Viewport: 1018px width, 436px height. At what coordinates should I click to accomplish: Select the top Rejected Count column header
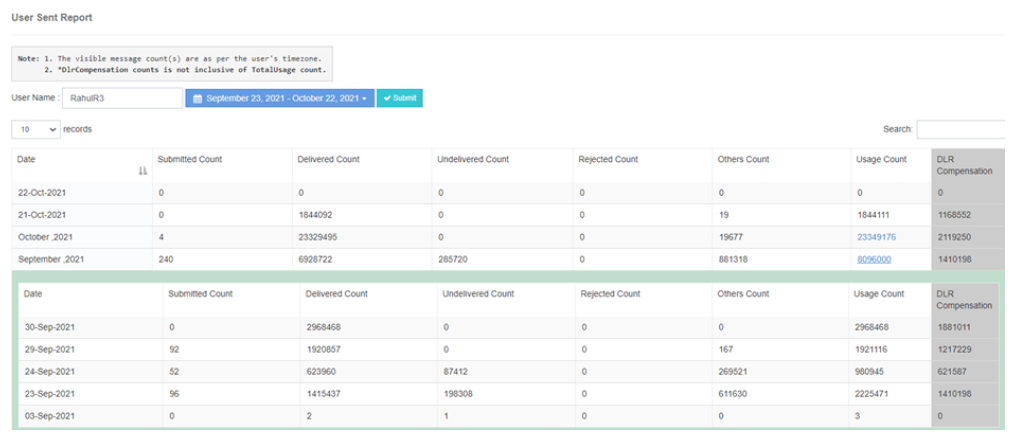pyautogui.click(x=607, y=160)
